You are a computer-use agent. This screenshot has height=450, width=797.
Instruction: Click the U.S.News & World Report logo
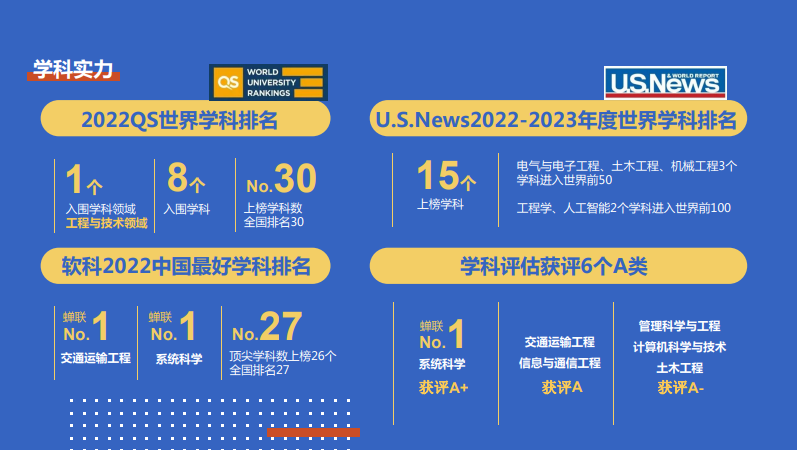click(665, 83)
